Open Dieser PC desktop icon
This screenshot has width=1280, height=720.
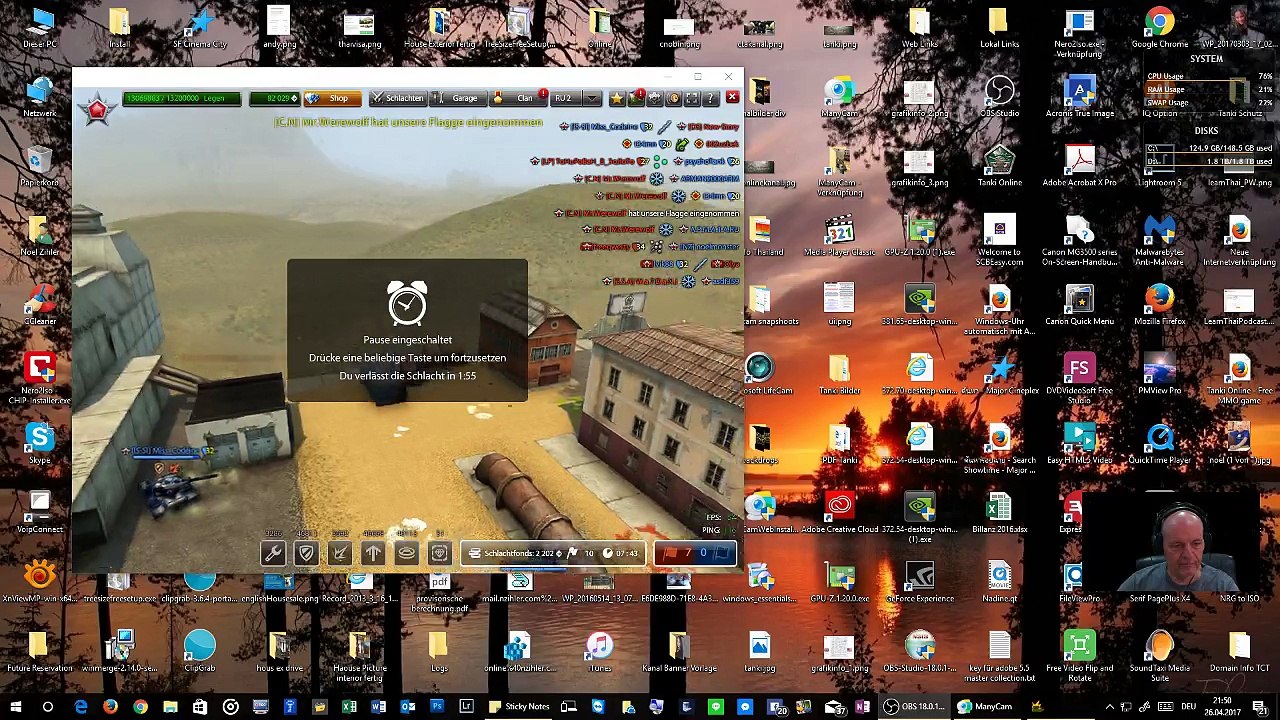tap(40, 29)
